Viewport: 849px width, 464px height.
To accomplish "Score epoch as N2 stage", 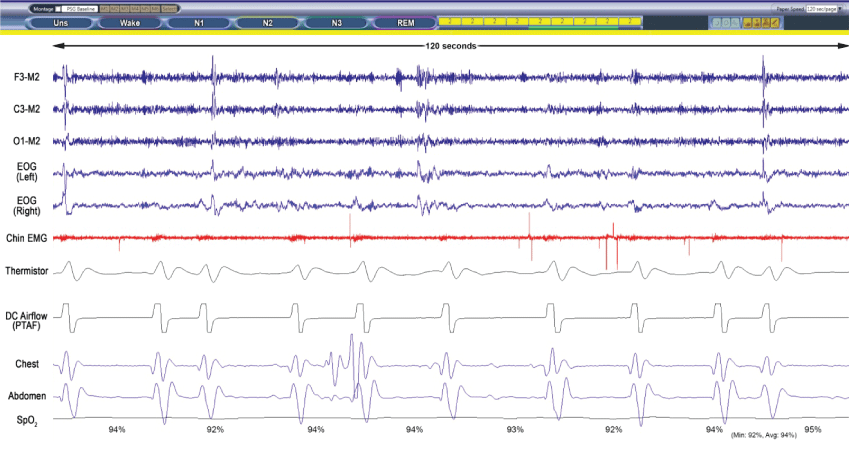I will (268, 21).
